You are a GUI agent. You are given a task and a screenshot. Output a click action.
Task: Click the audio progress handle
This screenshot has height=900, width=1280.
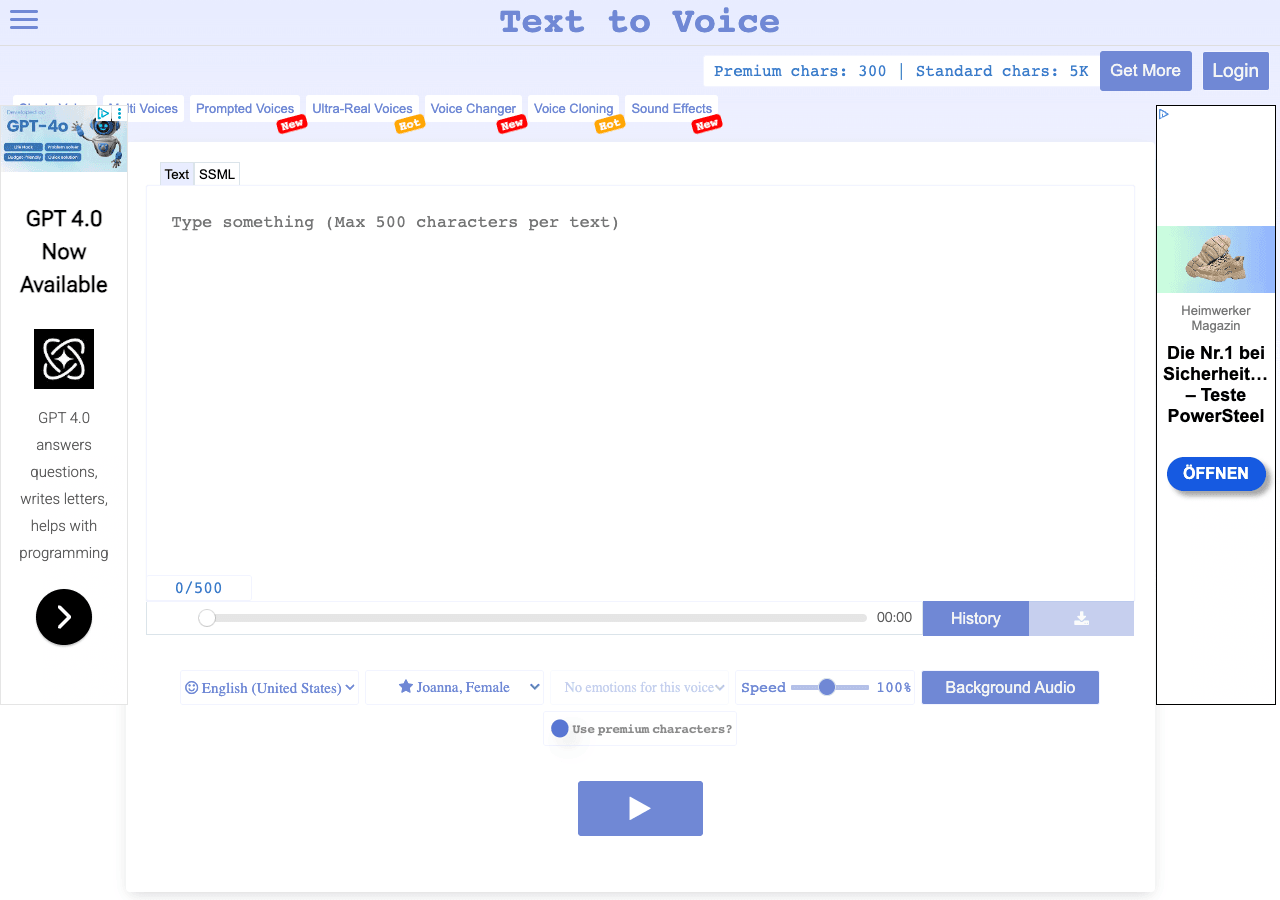click(207, 618)
